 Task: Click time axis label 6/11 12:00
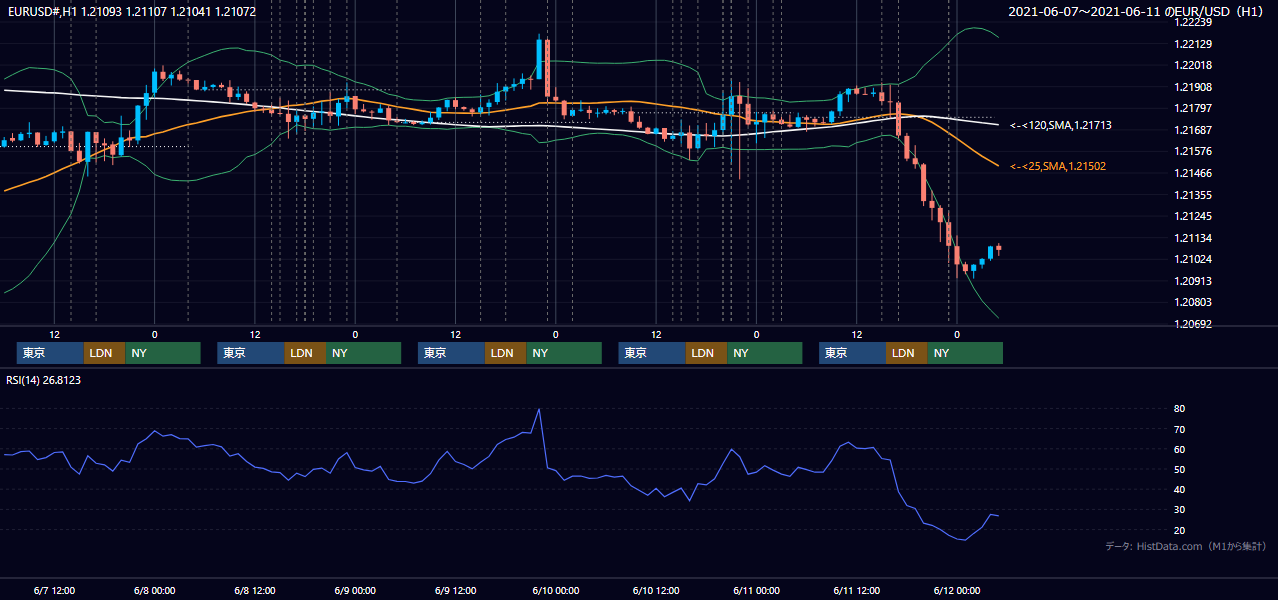point(856,590)
